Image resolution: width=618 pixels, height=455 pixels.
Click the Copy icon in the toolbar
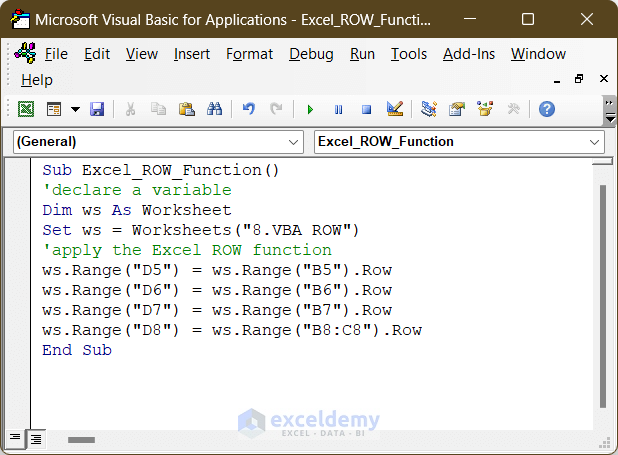coord(158,109)
